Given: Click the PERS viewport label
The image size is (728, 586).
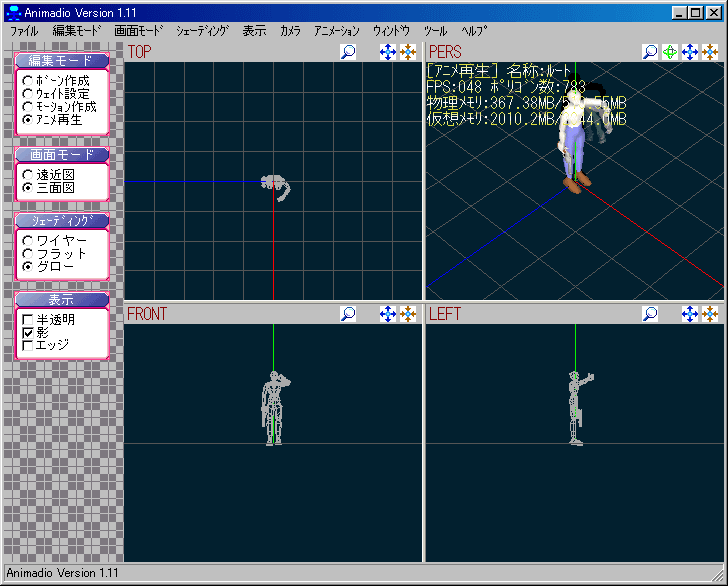Looking at the screenshot, I should click(445, 52).
